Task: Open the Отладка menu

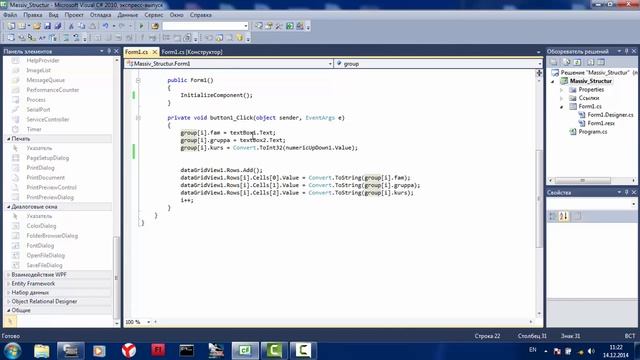Action: coord(100,15)
